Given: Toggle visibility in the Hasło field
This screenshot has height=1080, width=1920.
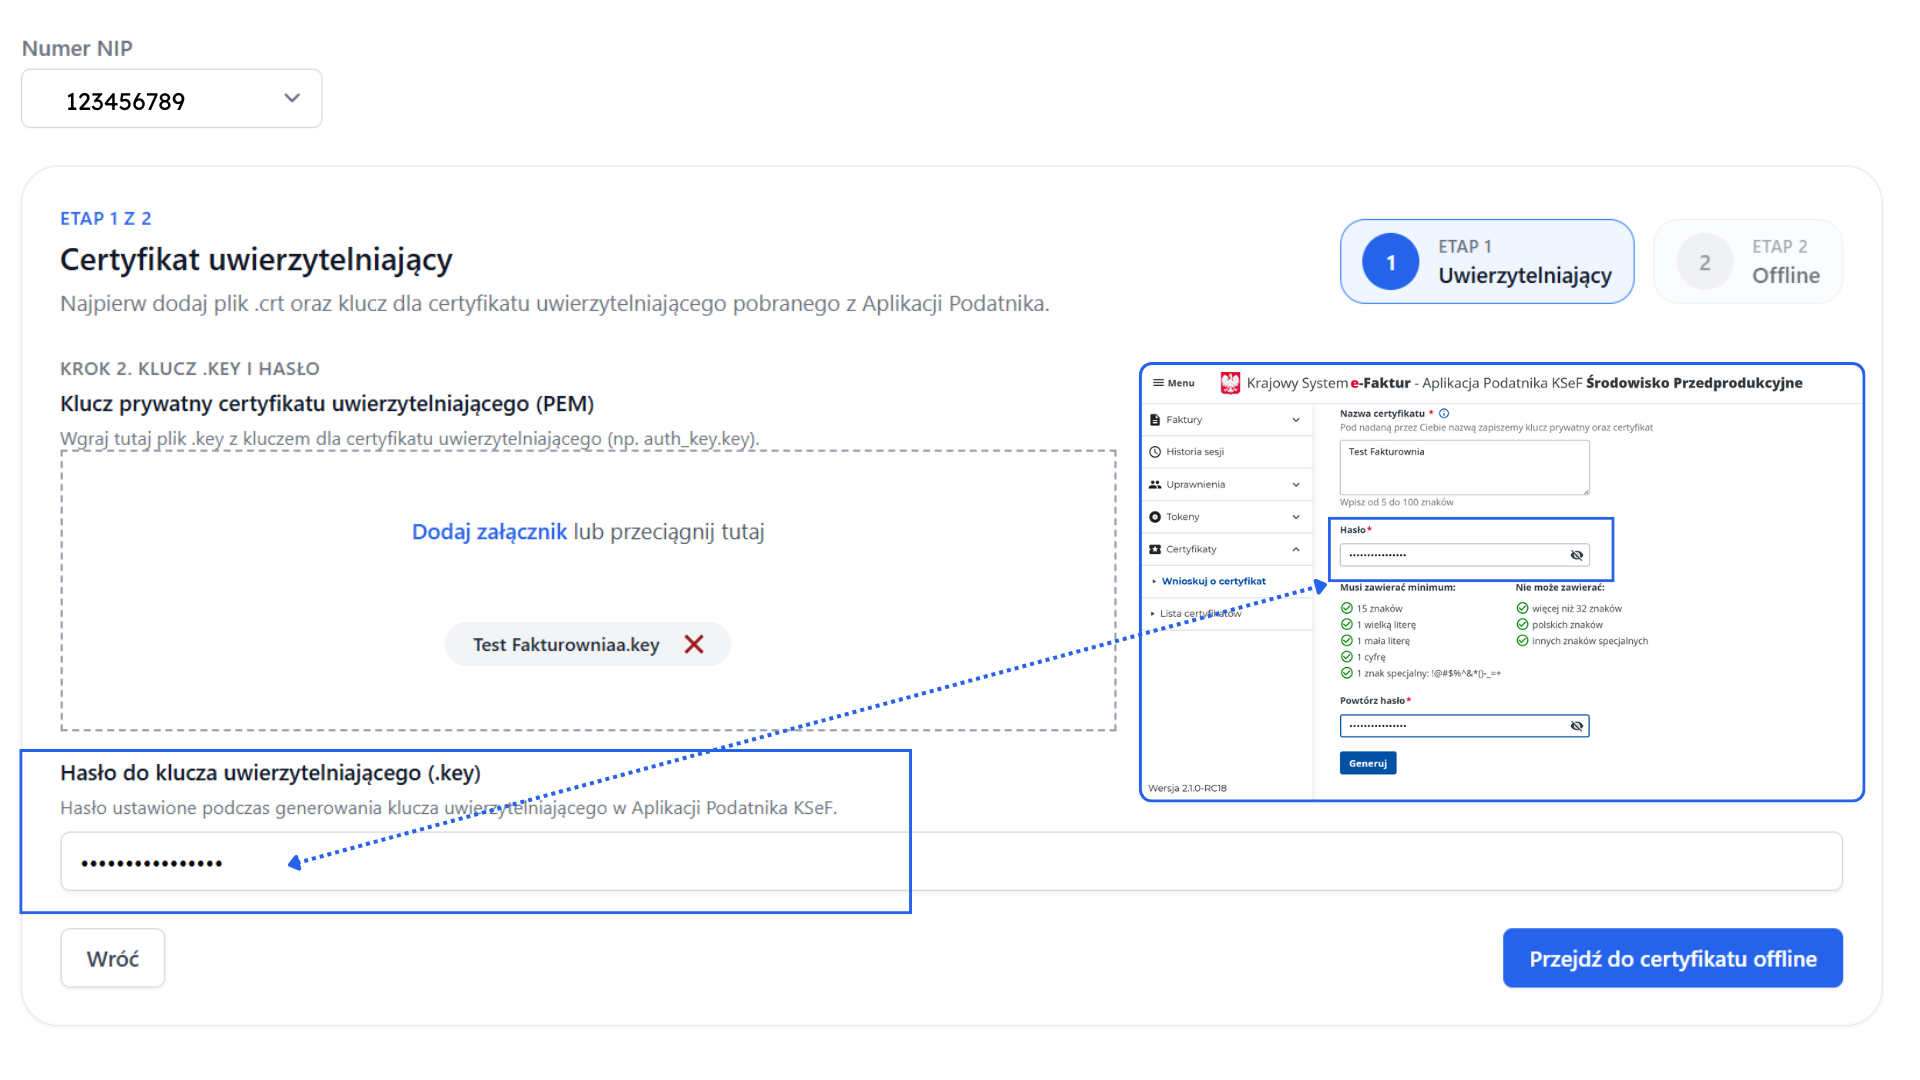Looking at the screenshot, I should (1577, 555).
